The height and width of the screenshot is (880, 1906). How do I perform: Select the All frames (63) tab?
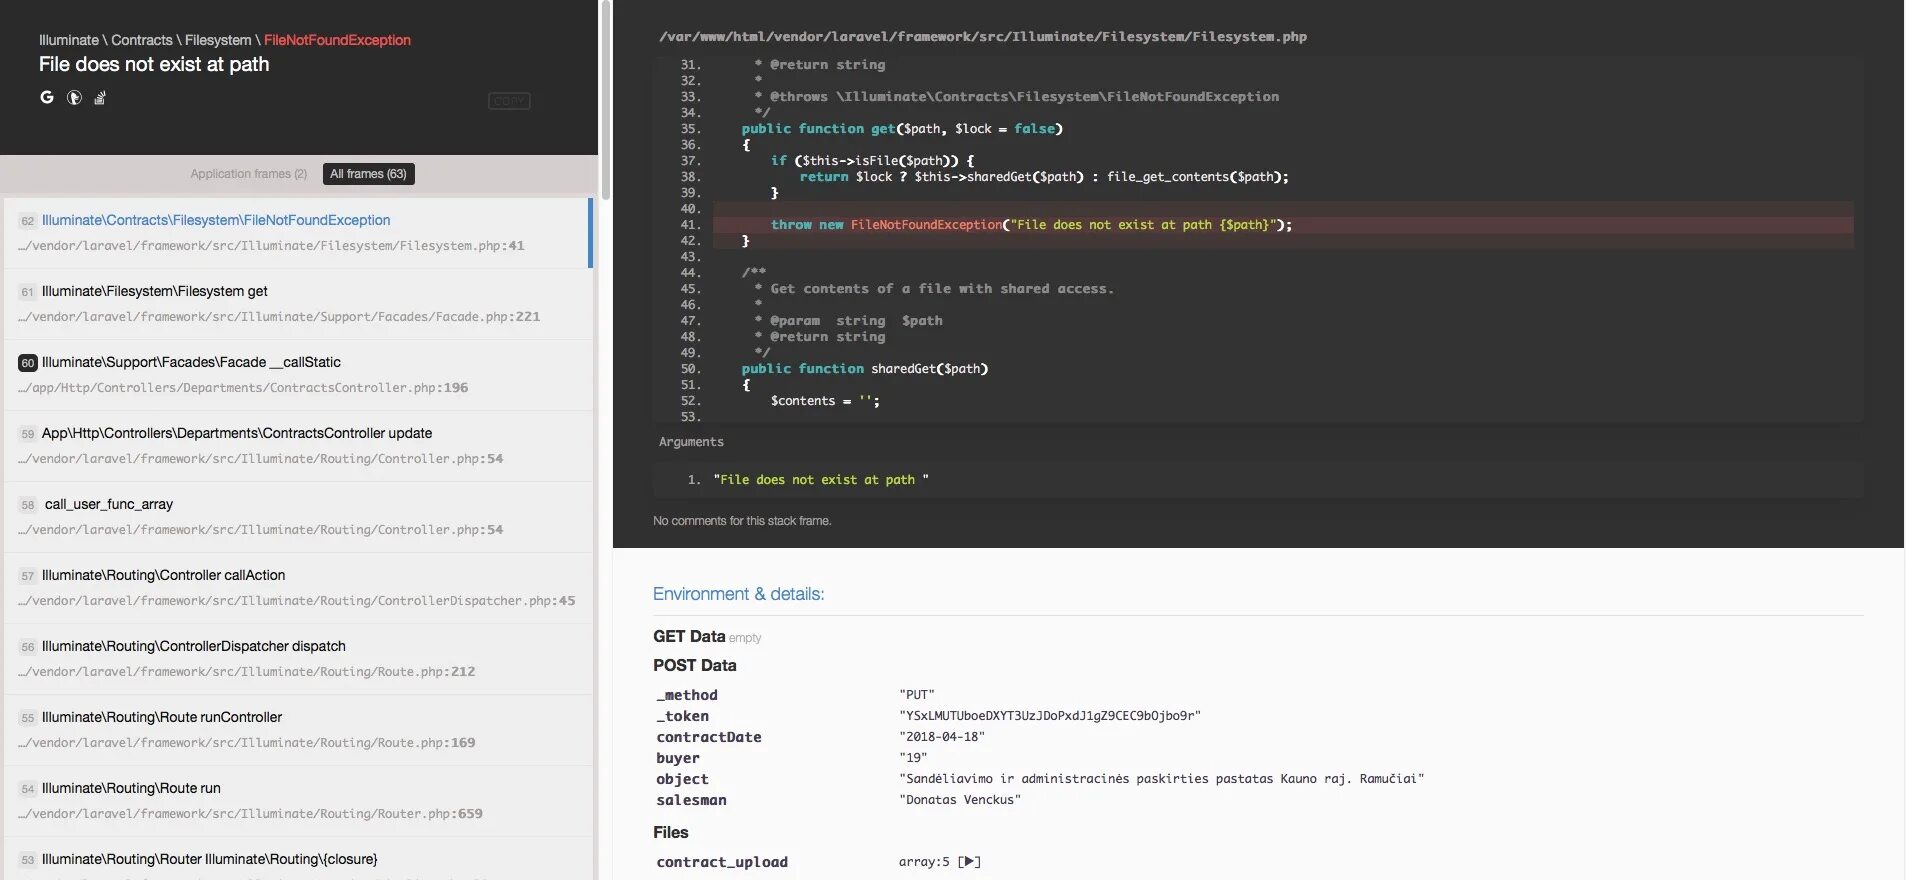(368, 174)
